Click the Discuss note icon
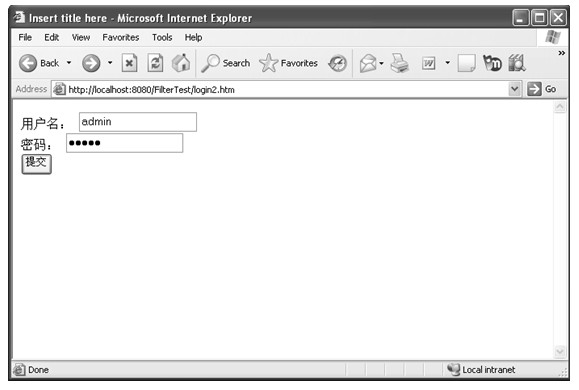This screenshot has width=579, height=390. tap(466, 63)
